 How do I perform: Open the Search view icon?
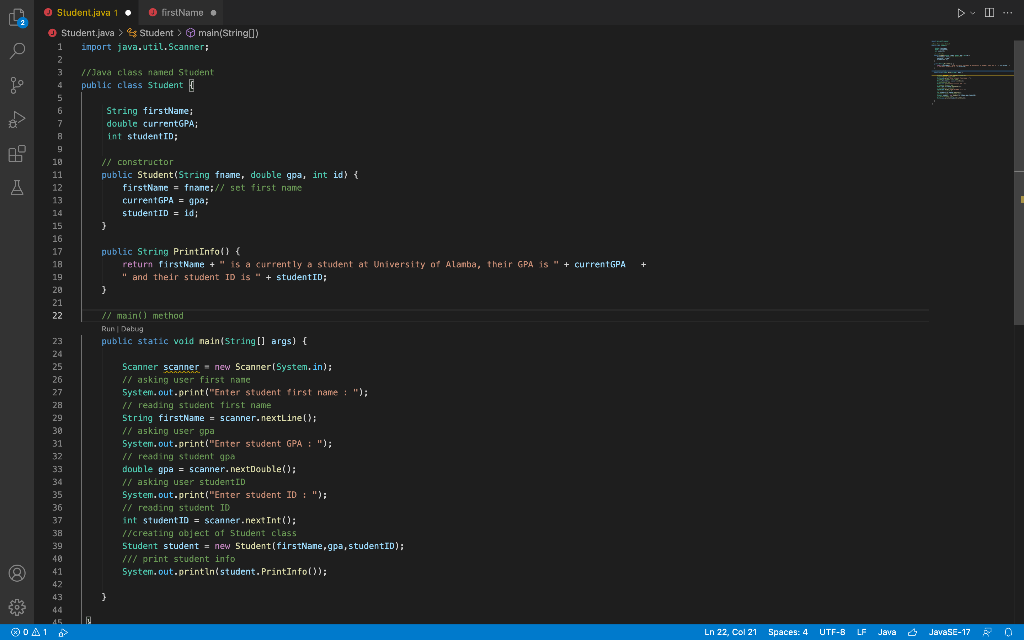point(16,51)
